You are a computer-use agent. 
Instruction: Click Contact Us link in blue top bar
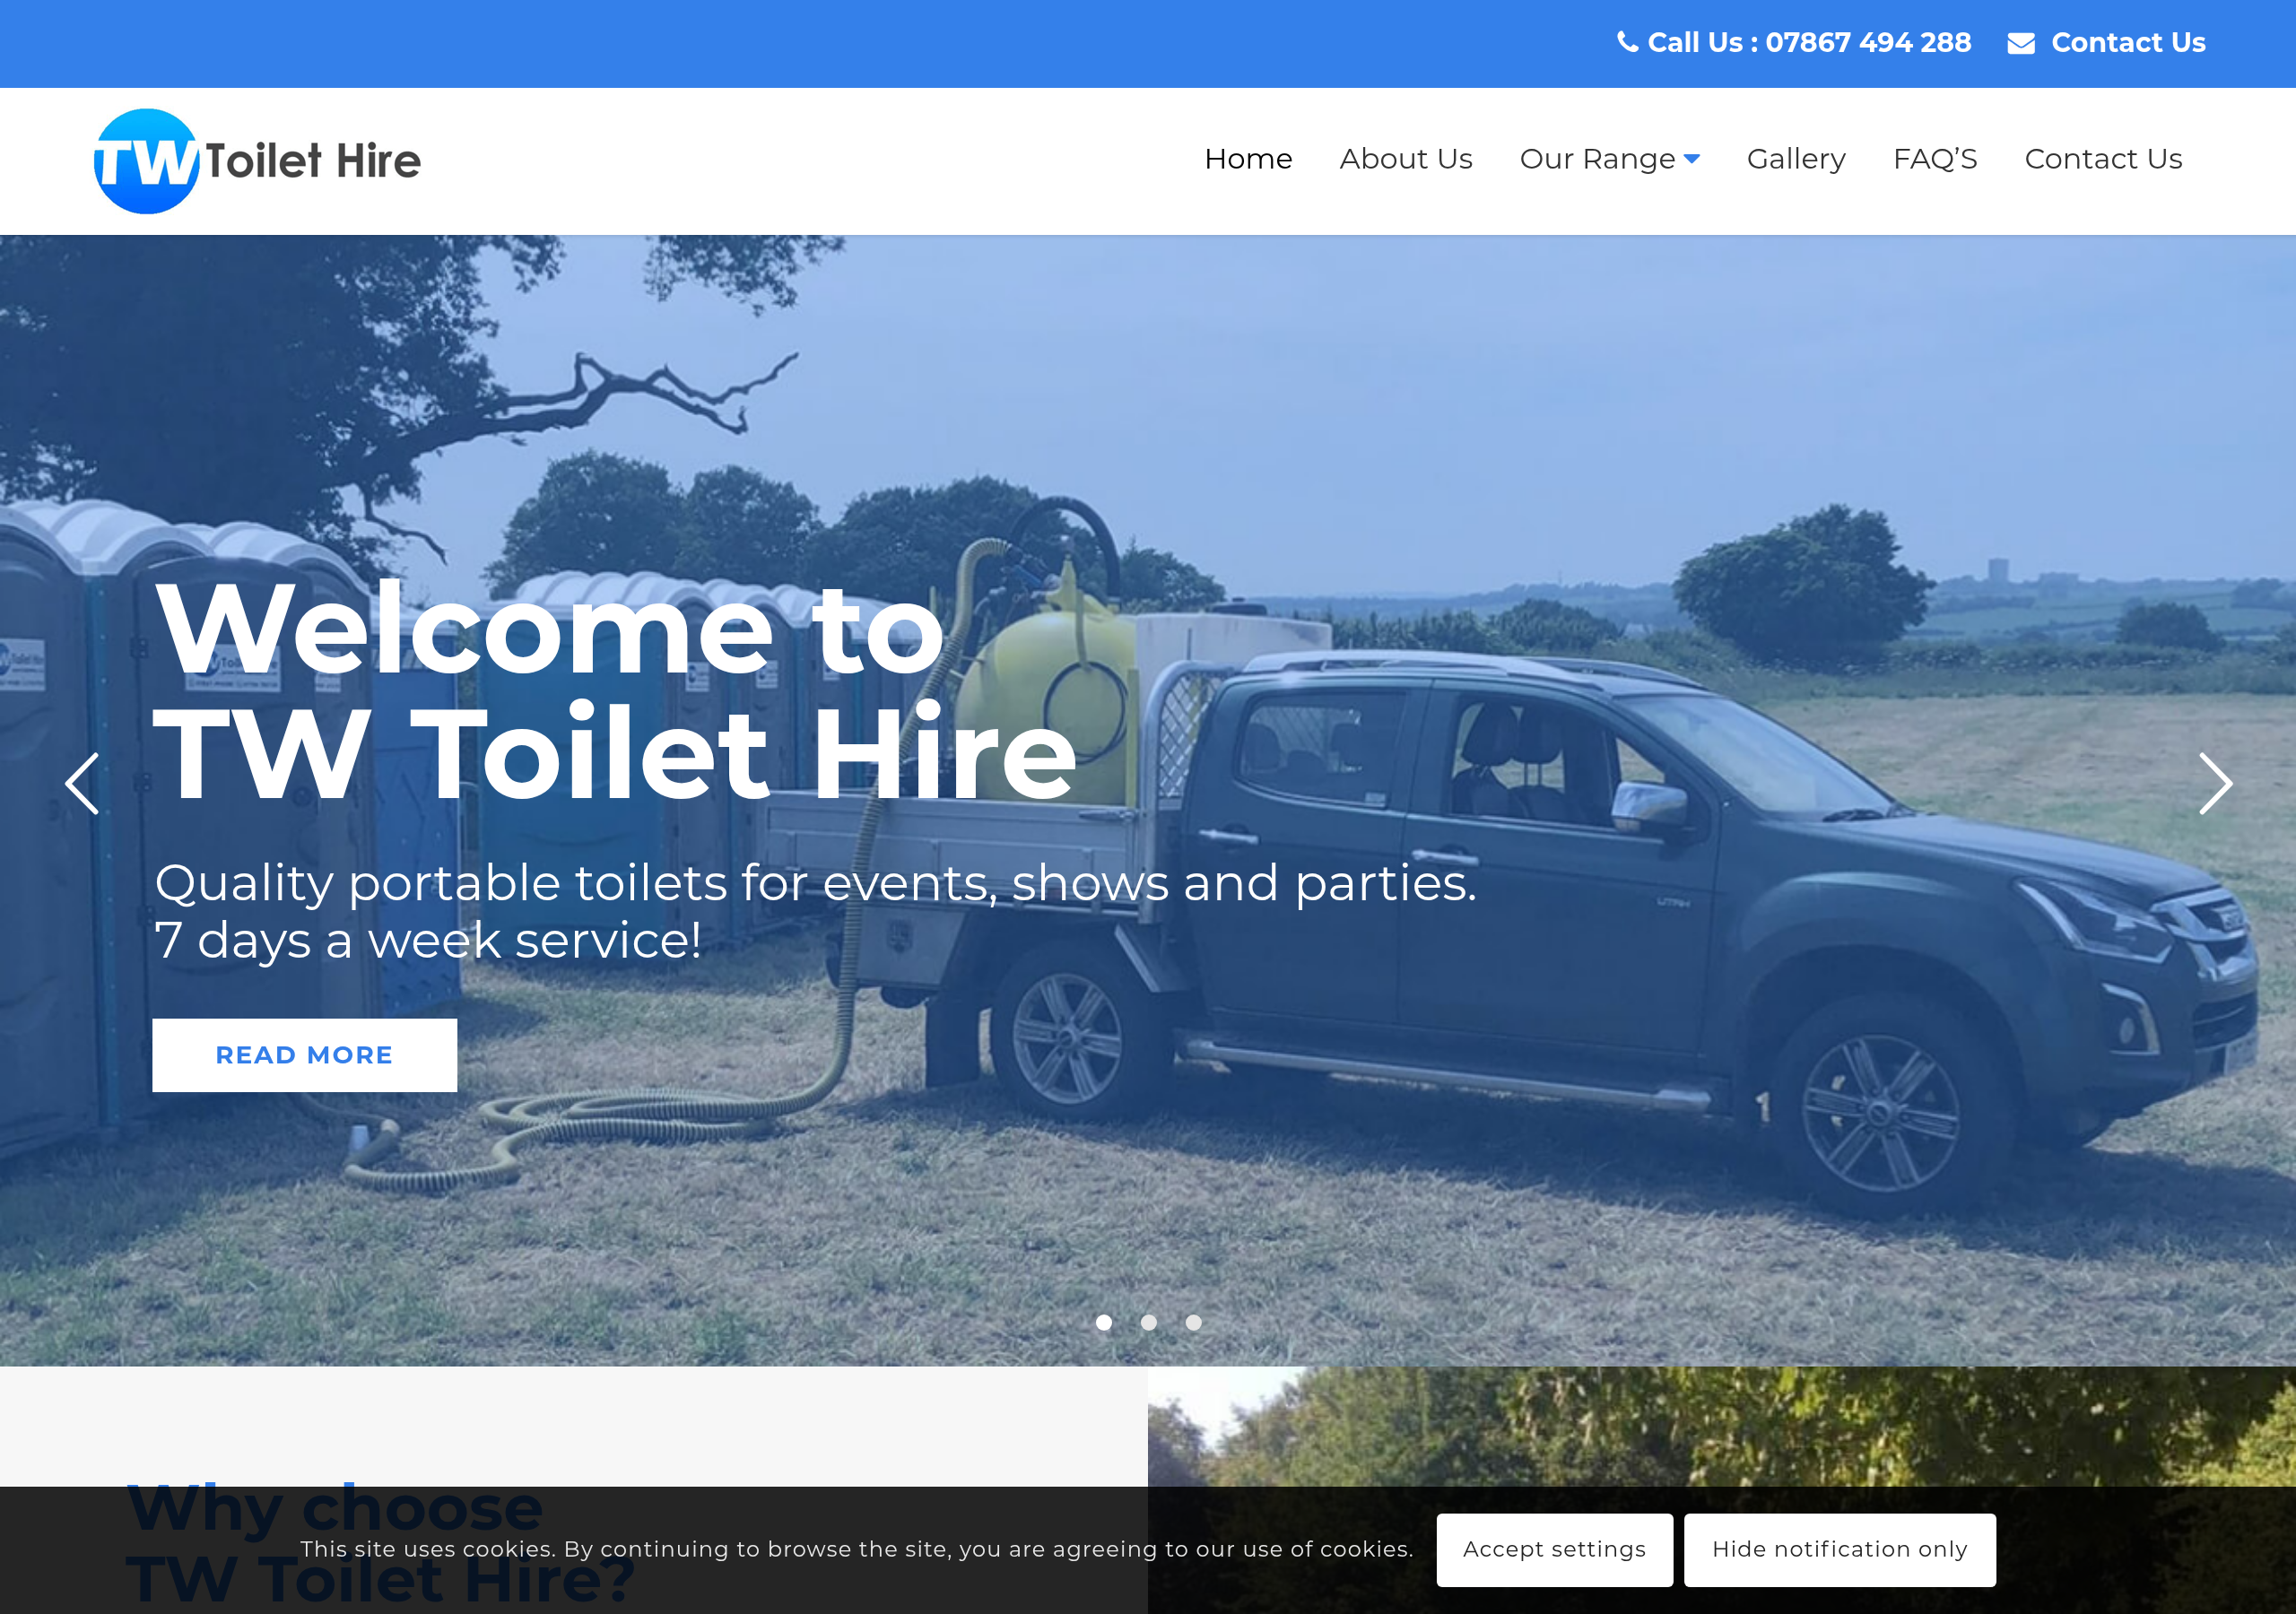tap(2127, 43)
